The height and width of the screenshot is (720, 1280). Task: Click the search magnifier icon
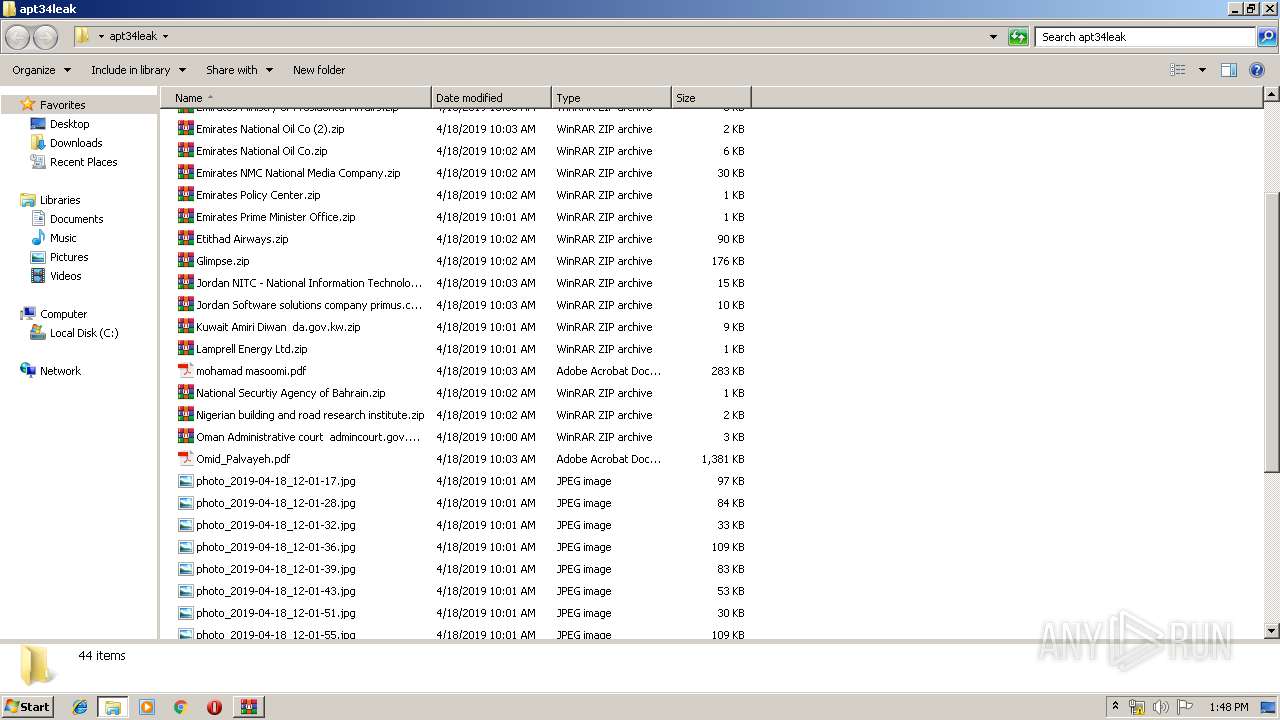click(x=1267, y=37)
